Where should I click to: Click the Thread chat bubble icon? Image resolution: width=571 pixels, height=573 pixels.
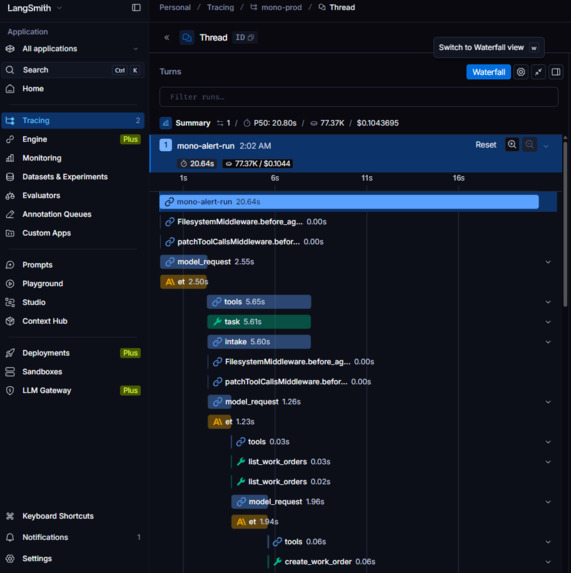187,37
